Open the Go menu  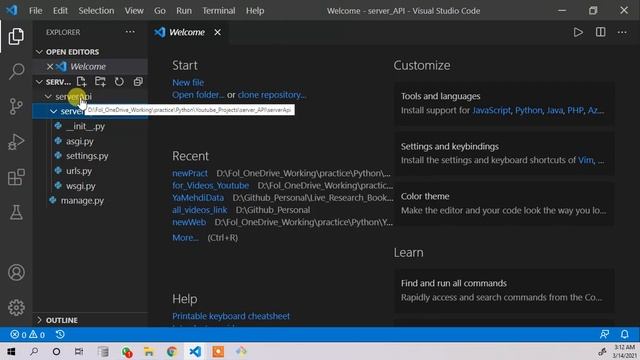pos(160,11)
